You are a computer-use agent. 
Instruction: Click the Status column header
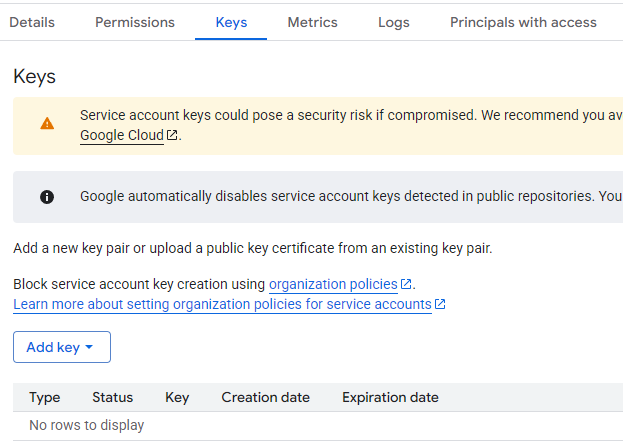click(112, 397)
